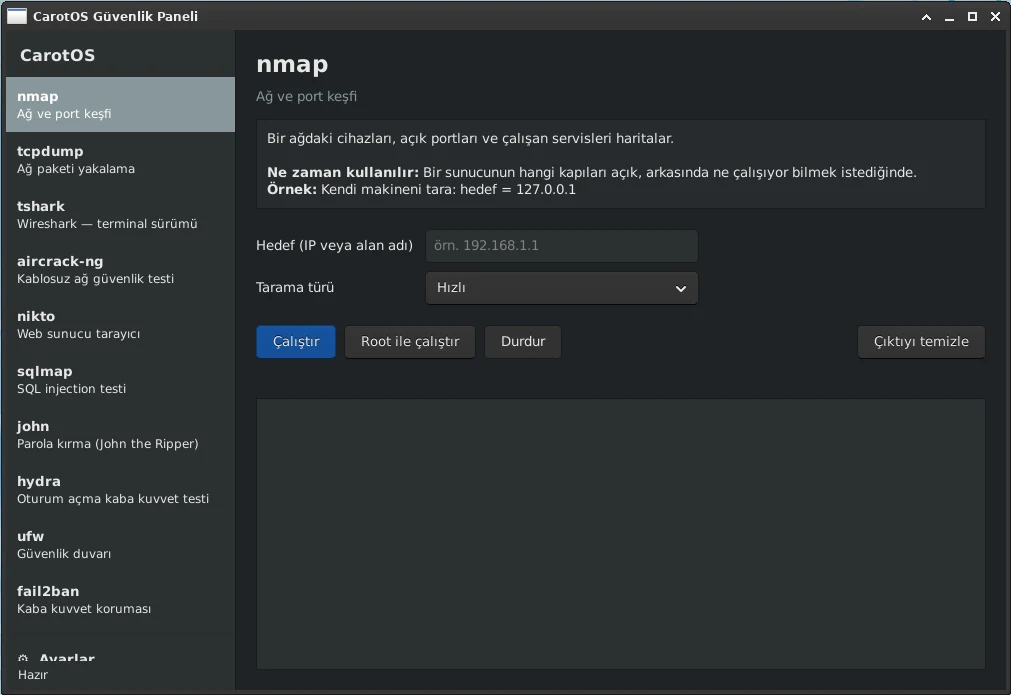Screen dimensions: 1011x695
Task: Click the Çalıştır run button
Action: point(296,342)
